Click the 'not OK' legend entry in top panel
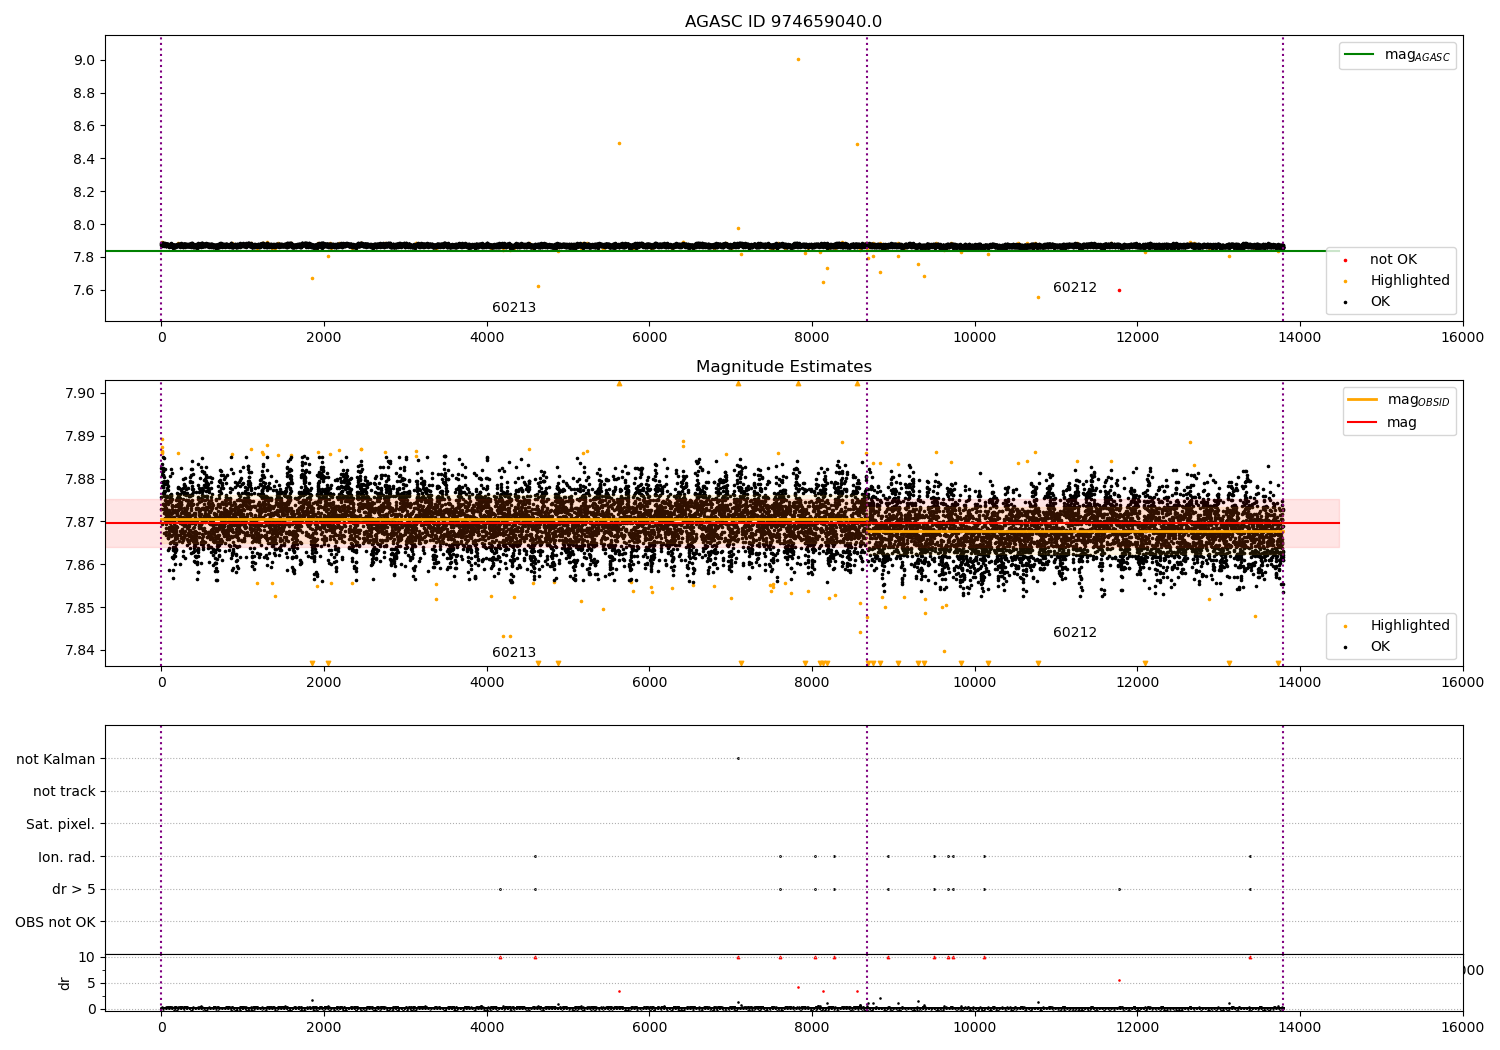This screenshot has width=1500, height=1050. (x=1393, y=260)
